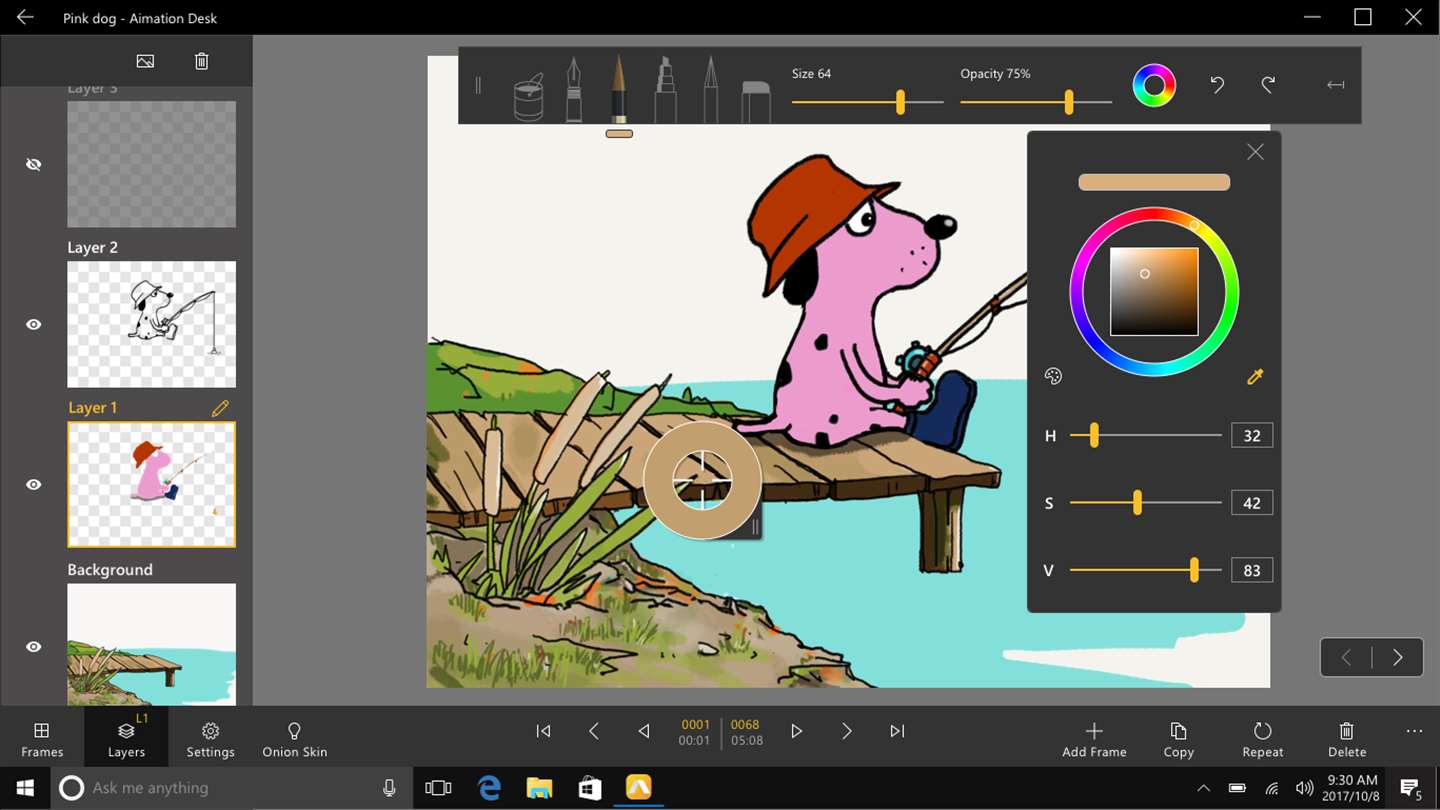The image size is (1440, 810).
Task: Open the color wheel picker
Action: click(1153, 86)
